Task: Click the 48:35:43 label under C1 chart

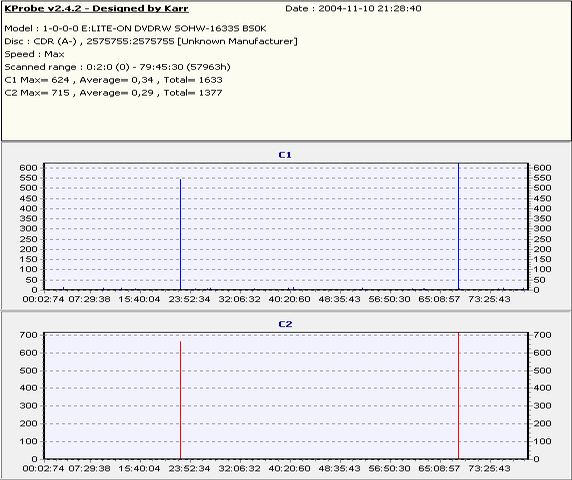Action: click(340, 299)
